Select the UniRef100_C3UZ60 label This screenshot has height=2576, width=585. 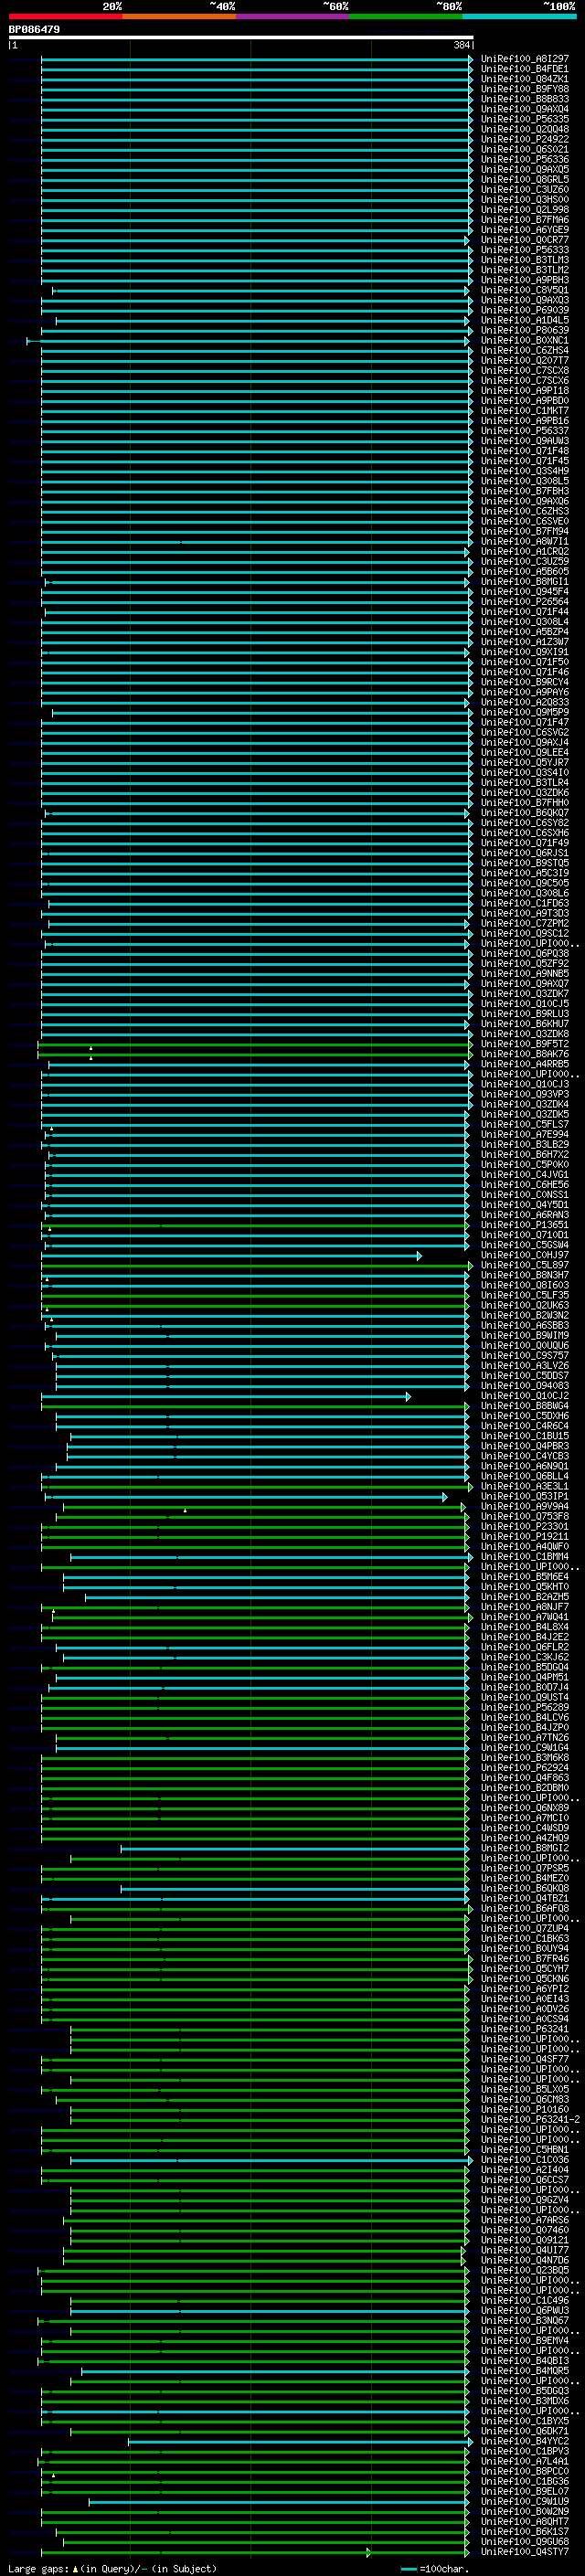coord(524,190)
